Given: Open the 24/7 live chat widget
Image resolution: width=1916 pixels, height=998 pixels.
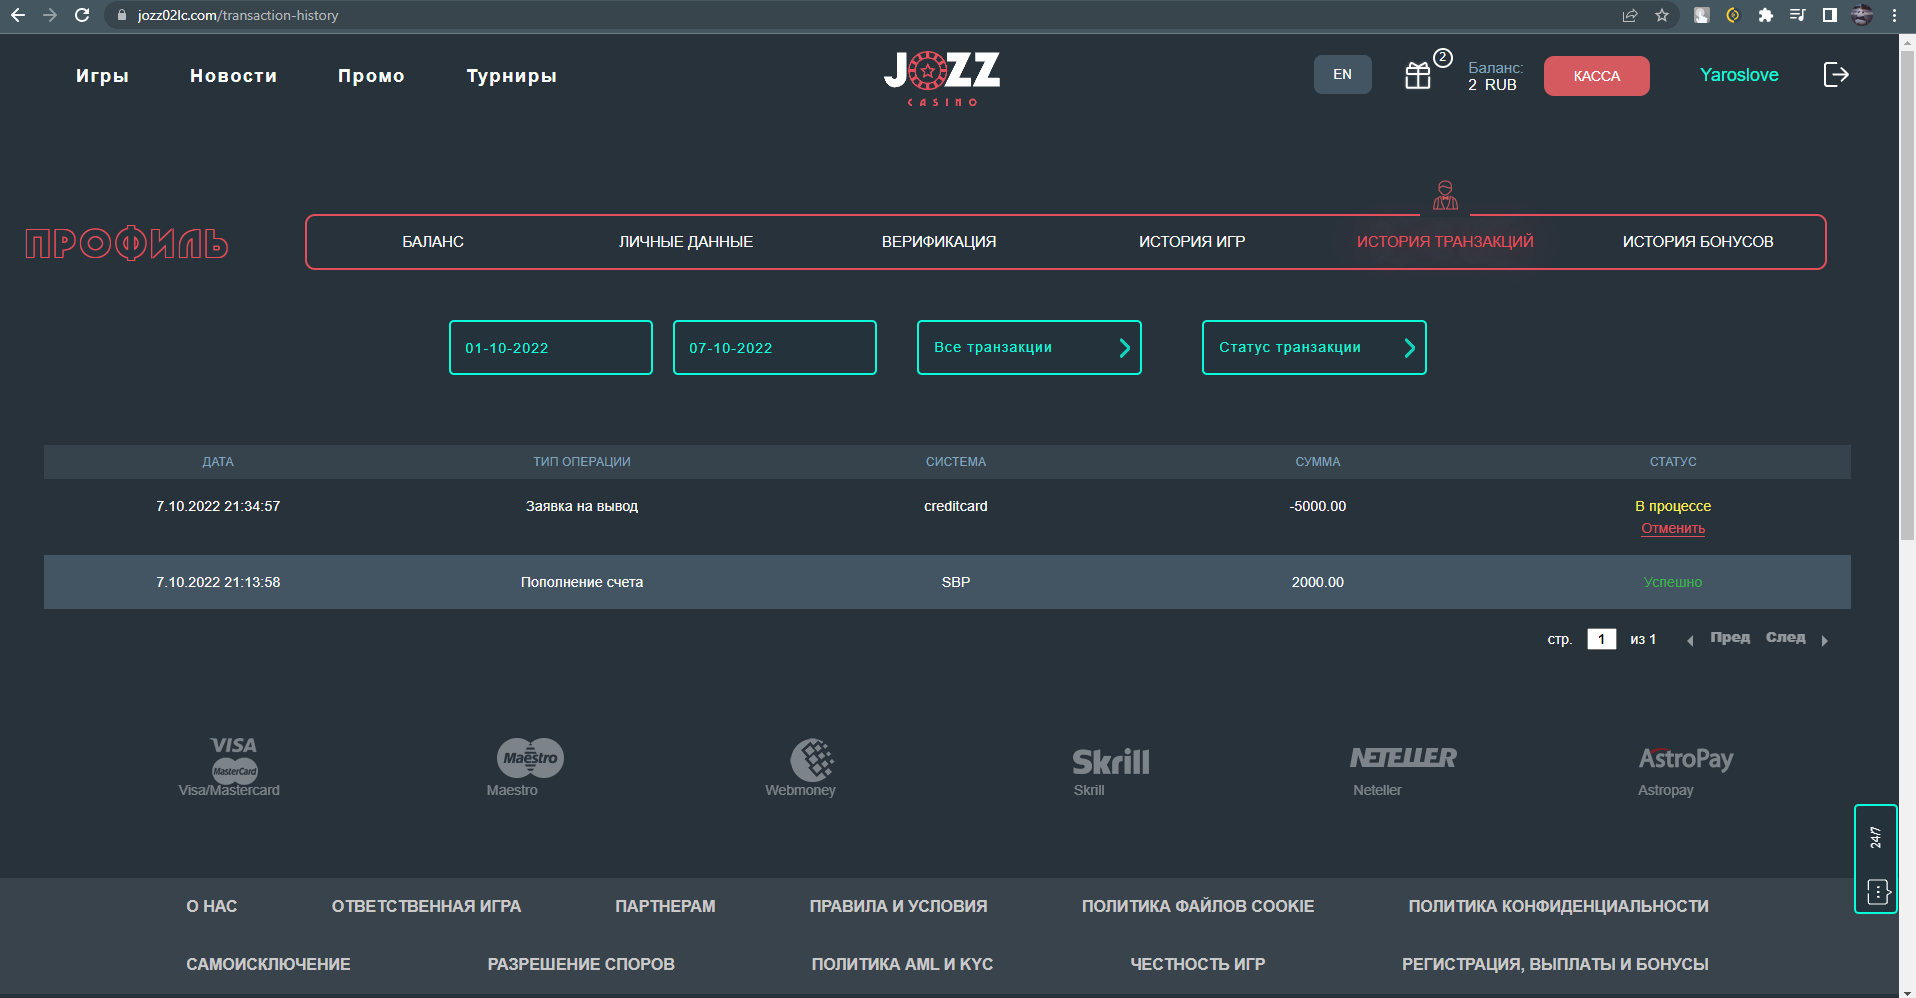Looking at the screenshot, I should point(1876,858).
